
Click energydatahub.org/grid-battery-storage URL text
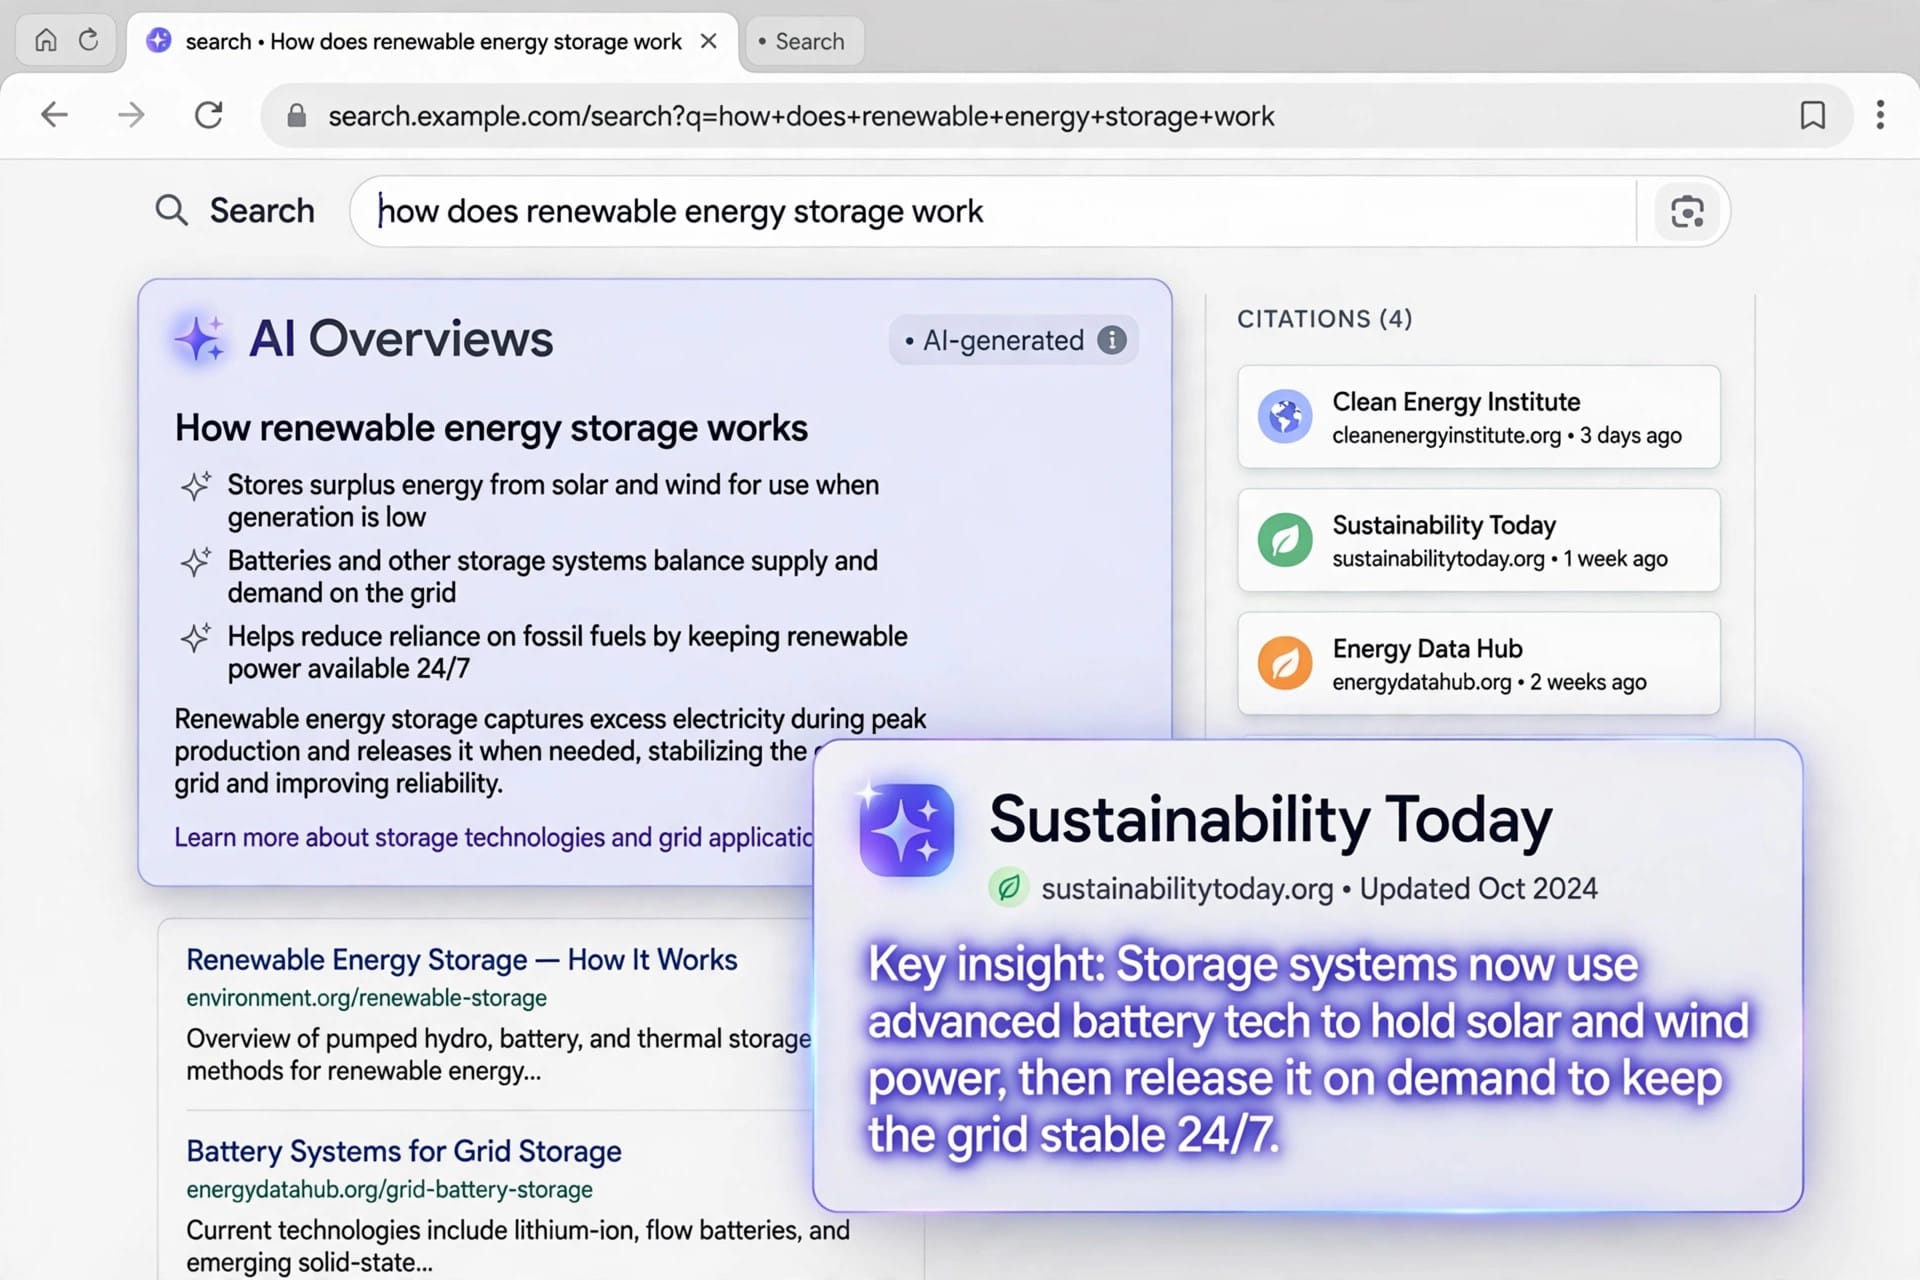[389, 1190]
